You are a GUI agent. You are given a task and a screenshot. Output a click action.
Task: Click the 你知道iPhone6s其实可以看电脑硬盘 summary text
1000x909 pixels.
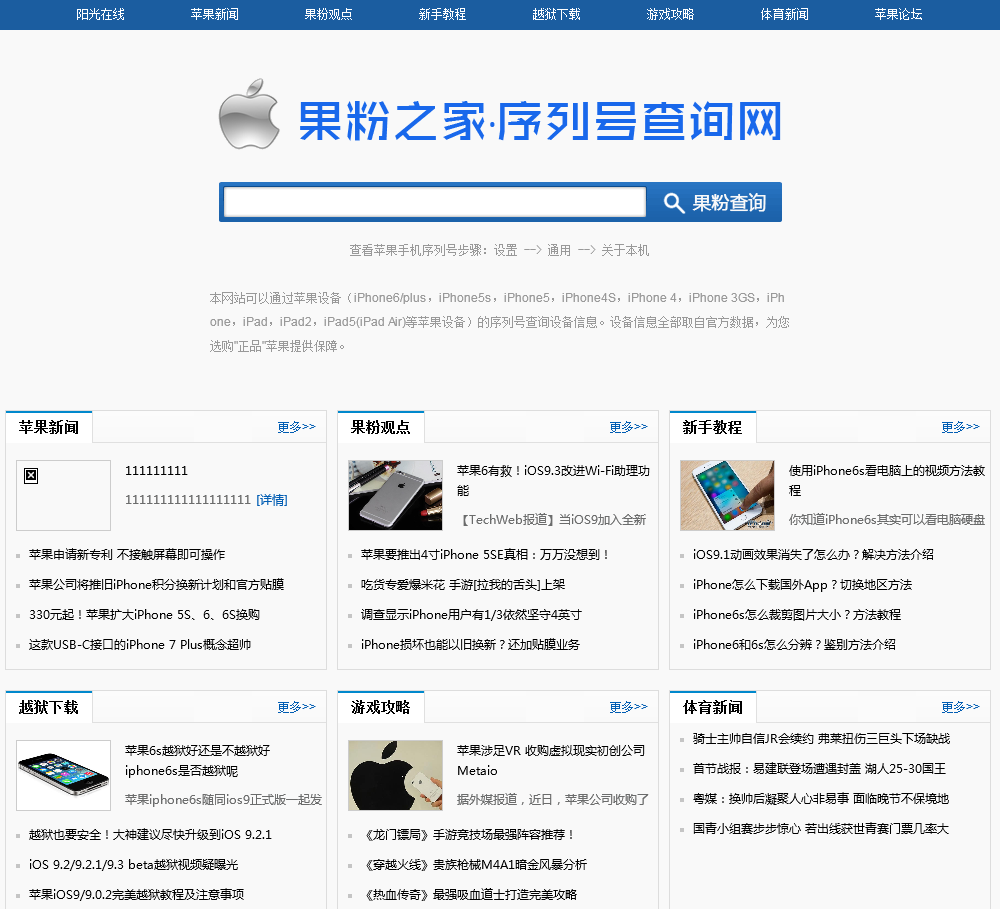887,519
